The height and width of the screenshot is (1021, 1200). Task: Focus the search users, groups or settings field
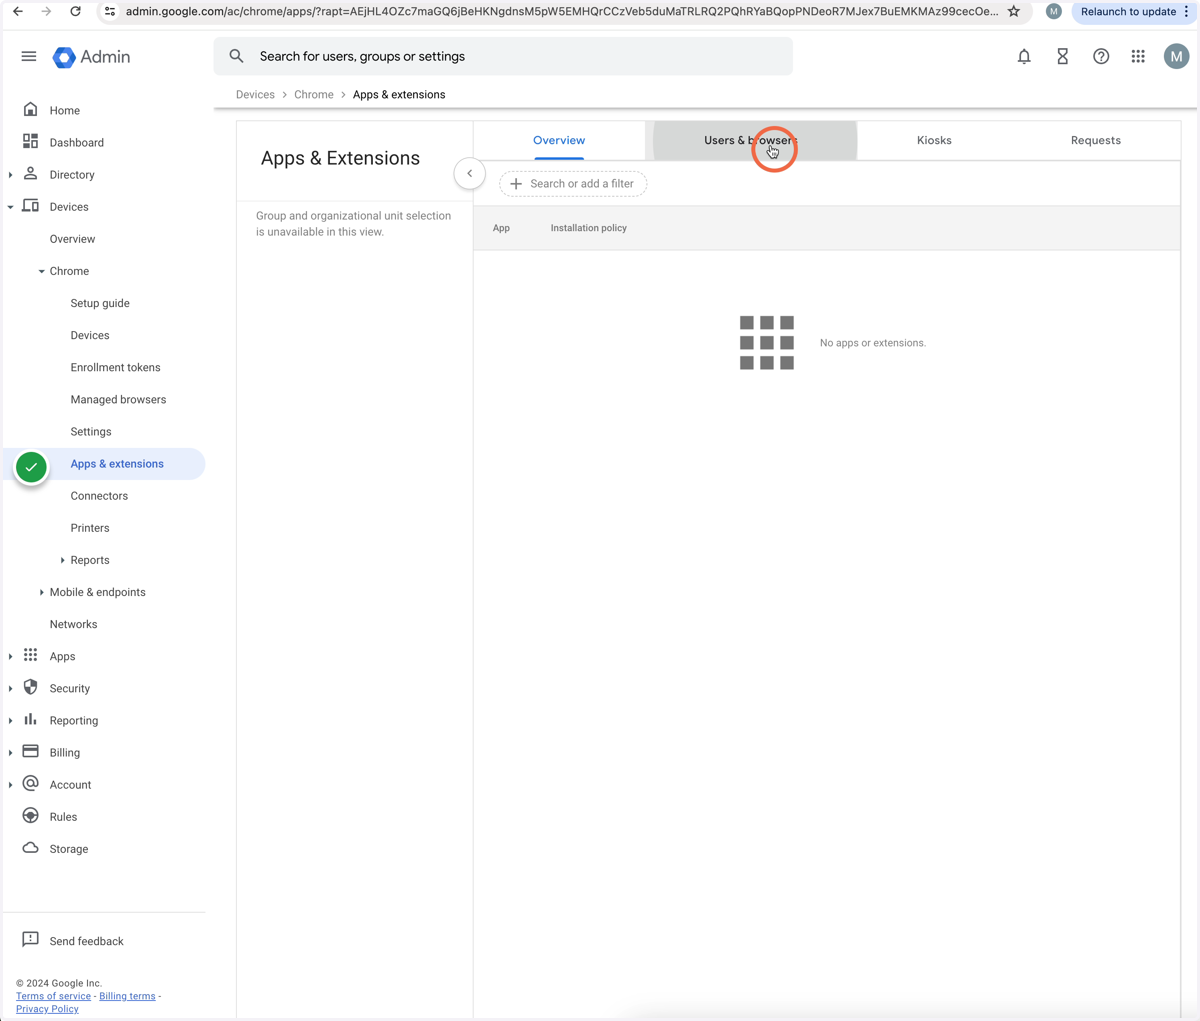503,57
